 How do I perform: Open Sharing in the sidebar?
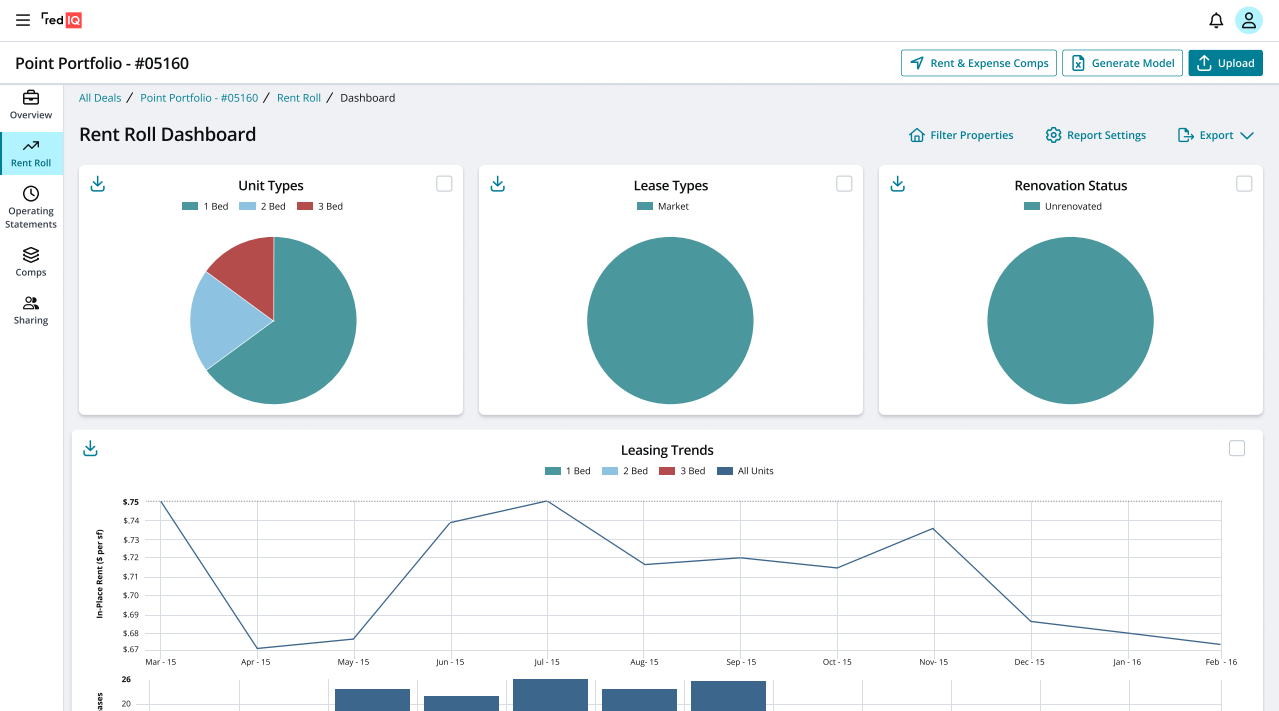pyautogui.click(x=31, y=310)
